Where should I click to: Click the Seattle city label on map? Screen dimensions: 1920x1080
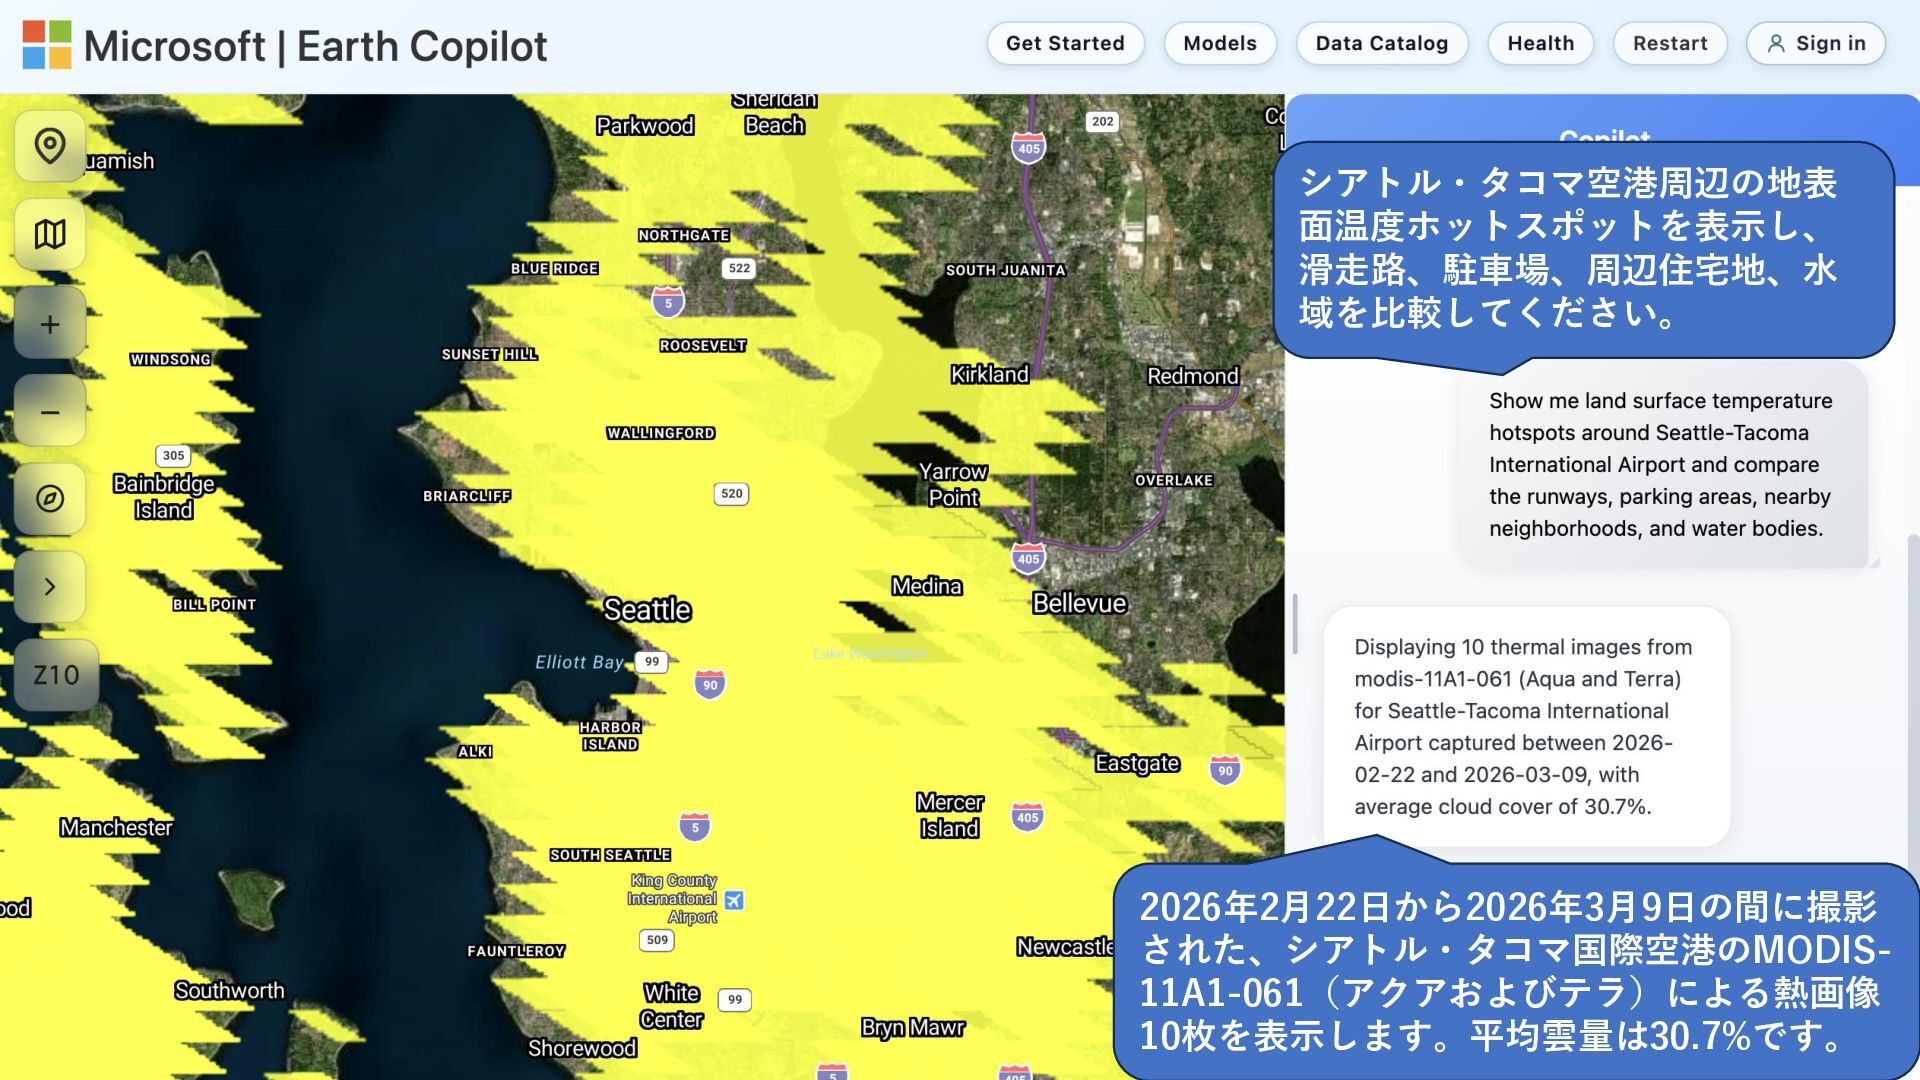[x=647, y=609]
